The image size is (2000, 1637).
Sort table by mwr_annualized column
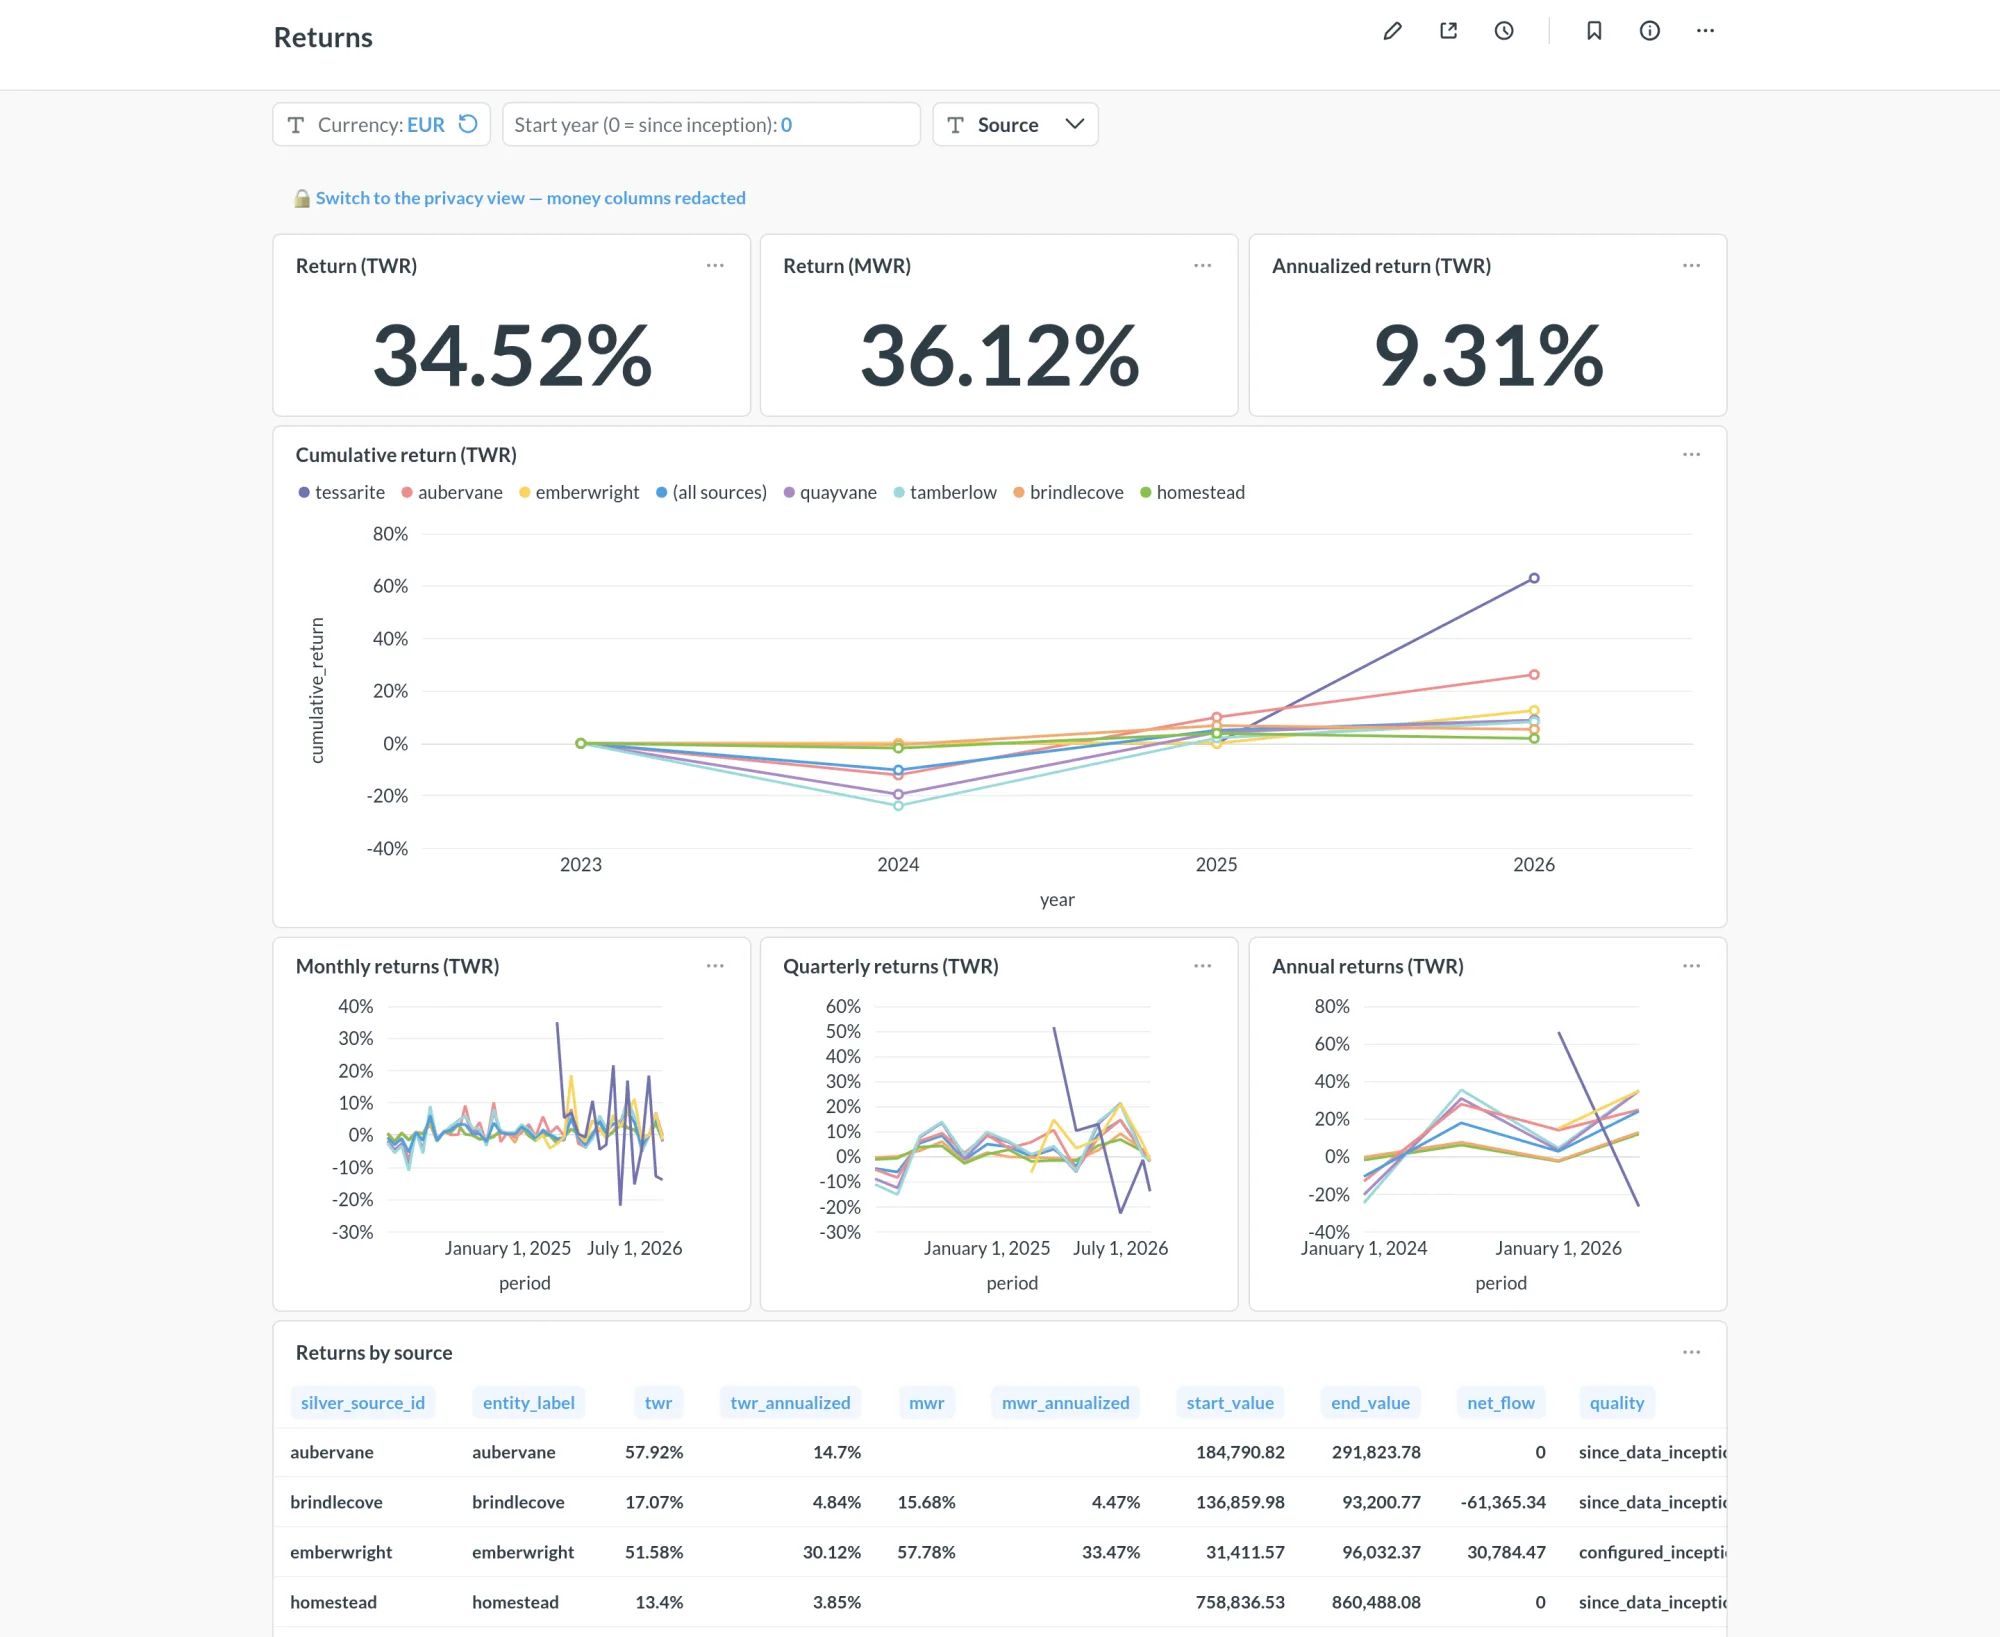pos(1066,1403)
